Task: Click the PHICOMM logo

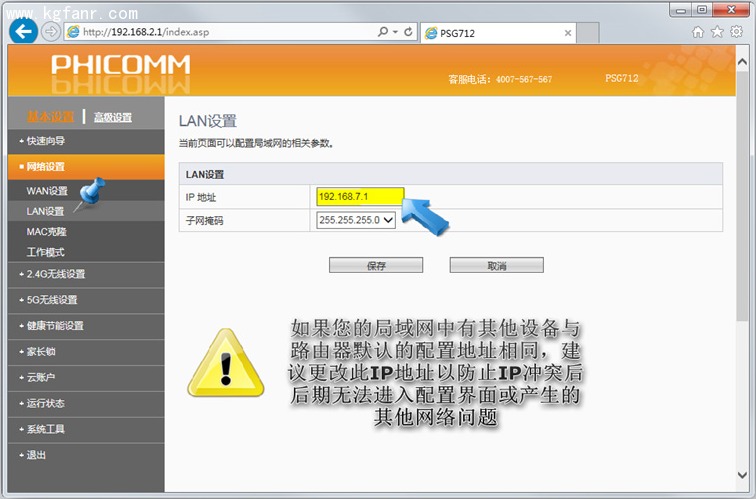Action: [121, 65]
